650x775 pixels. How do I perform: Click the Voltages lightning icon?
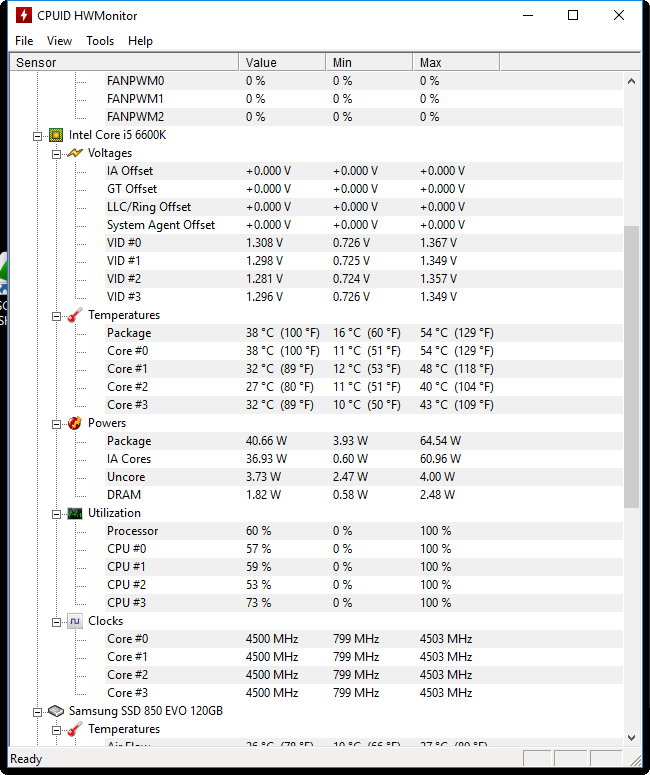pyautogui.click(x=75, y=153)
